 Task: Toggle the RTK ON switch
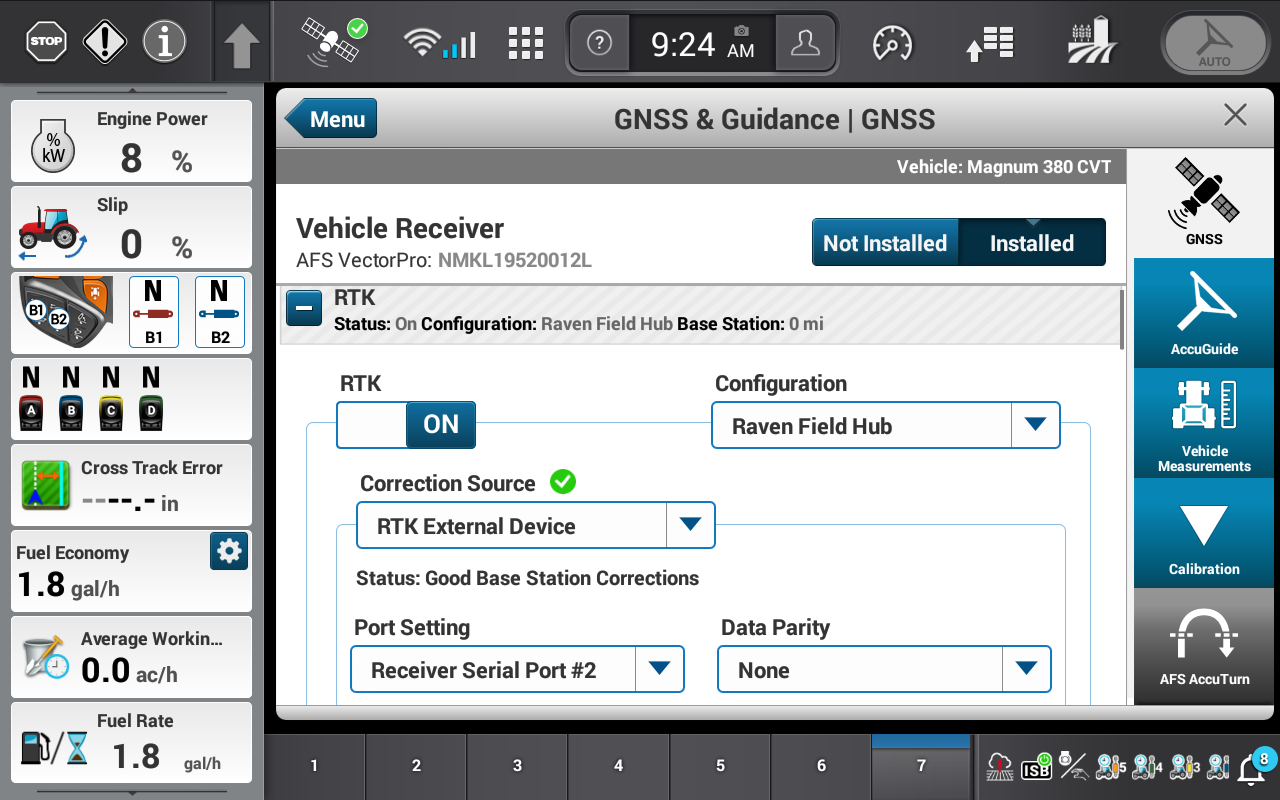point(406,425)
